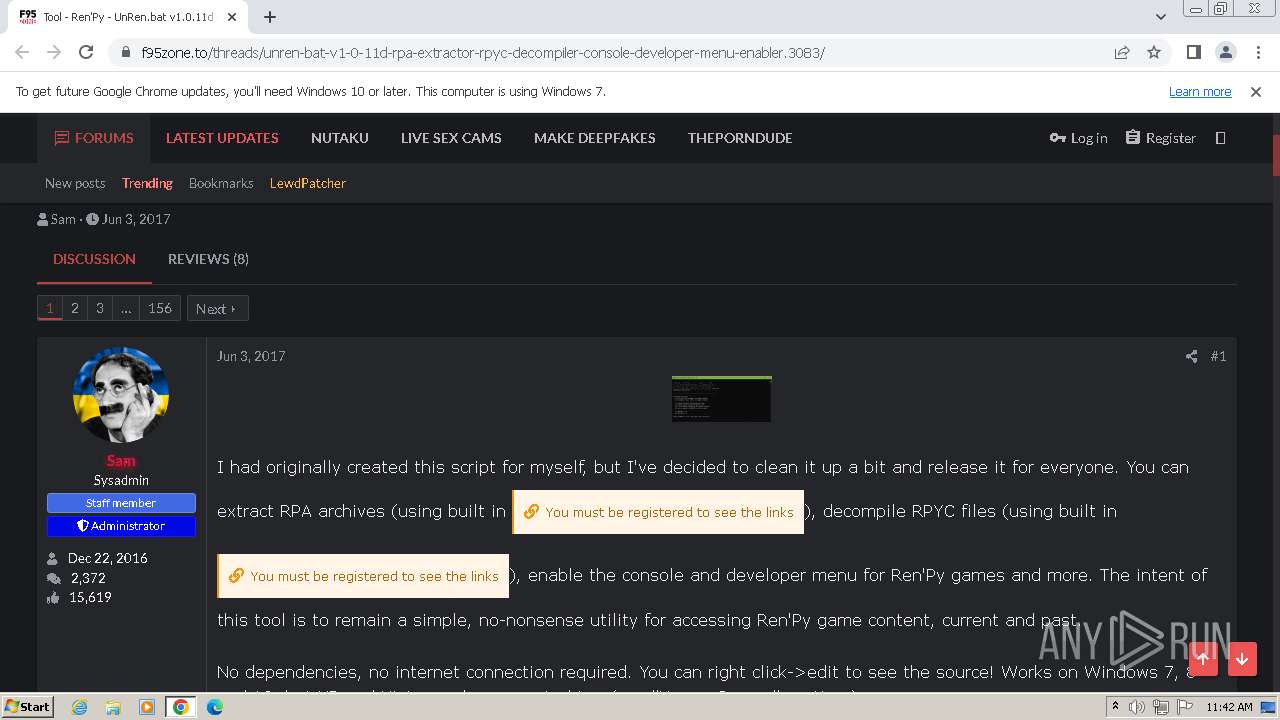Open Chrome three-dot menu
The width and height of the screenshot is (1280, 720).
(1257, 52)
